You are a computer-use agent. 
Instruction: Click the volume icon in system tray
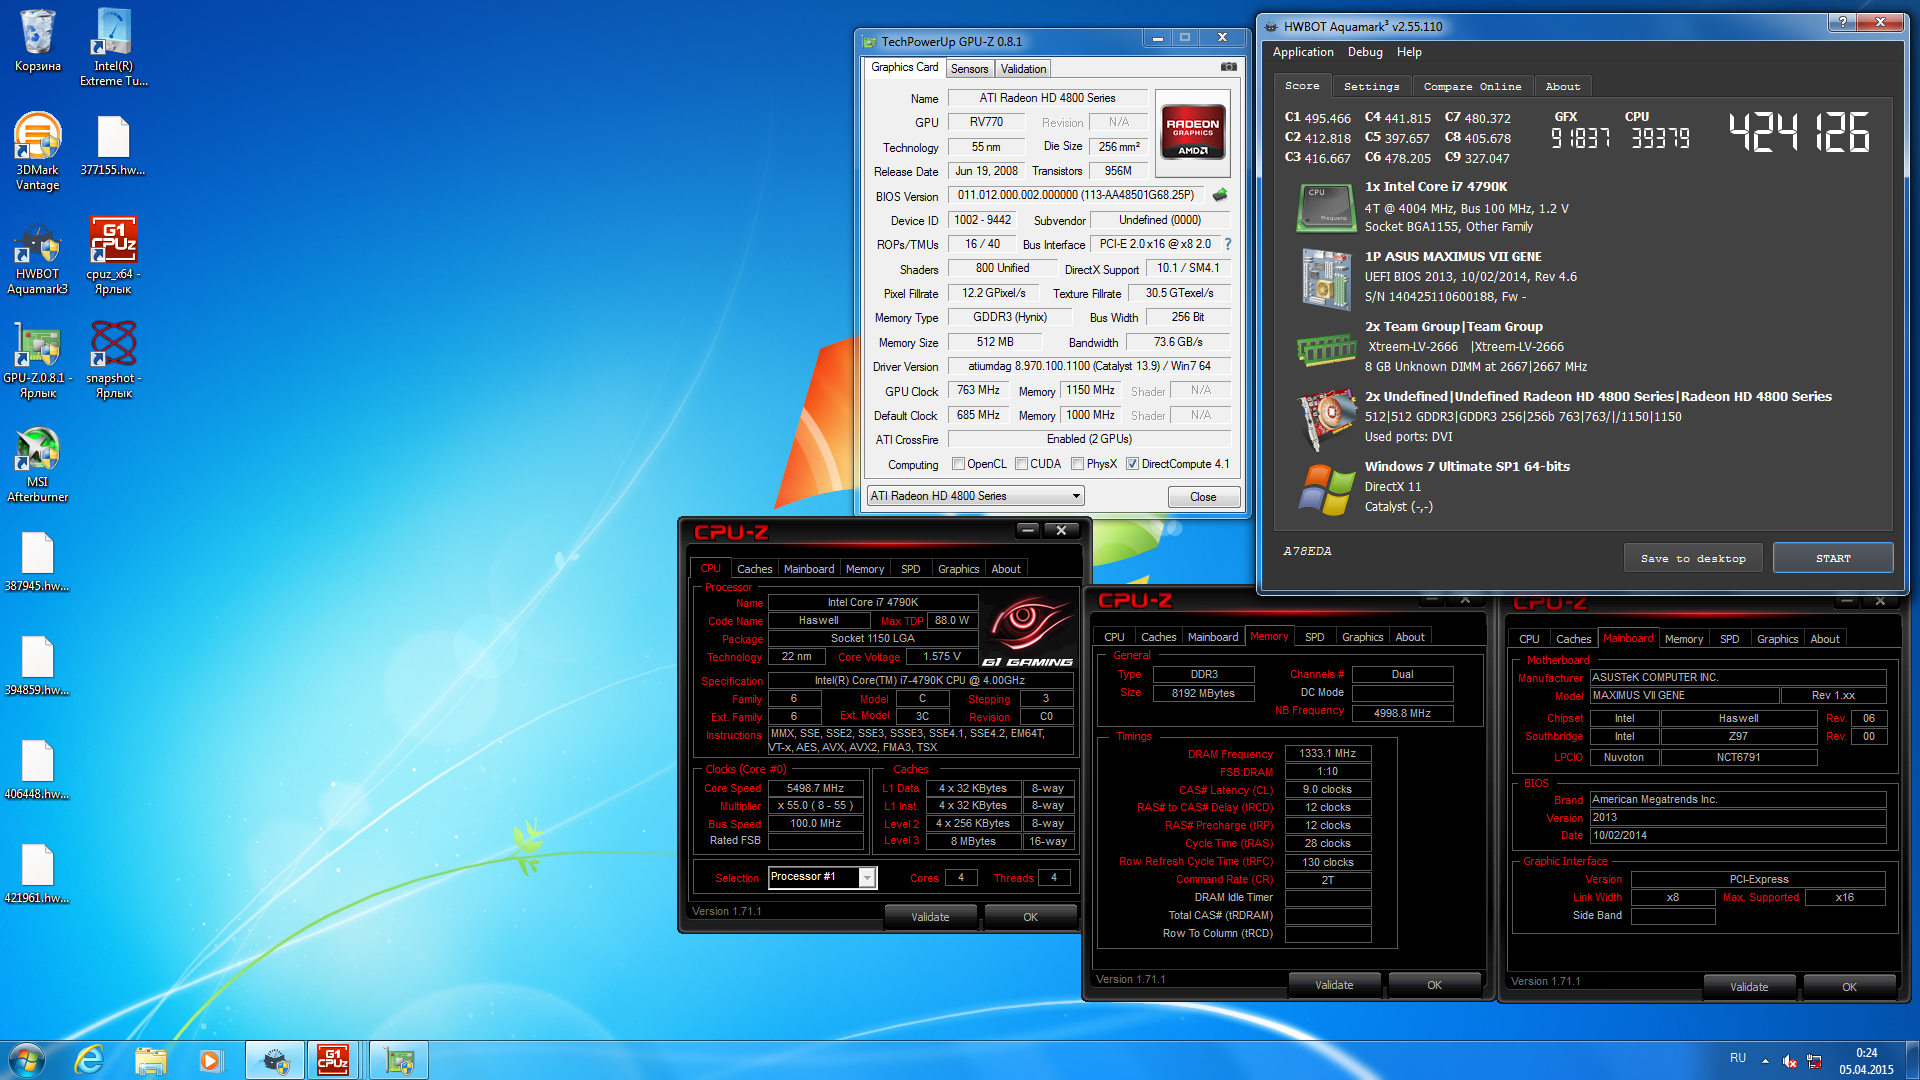(1790, 1061)
